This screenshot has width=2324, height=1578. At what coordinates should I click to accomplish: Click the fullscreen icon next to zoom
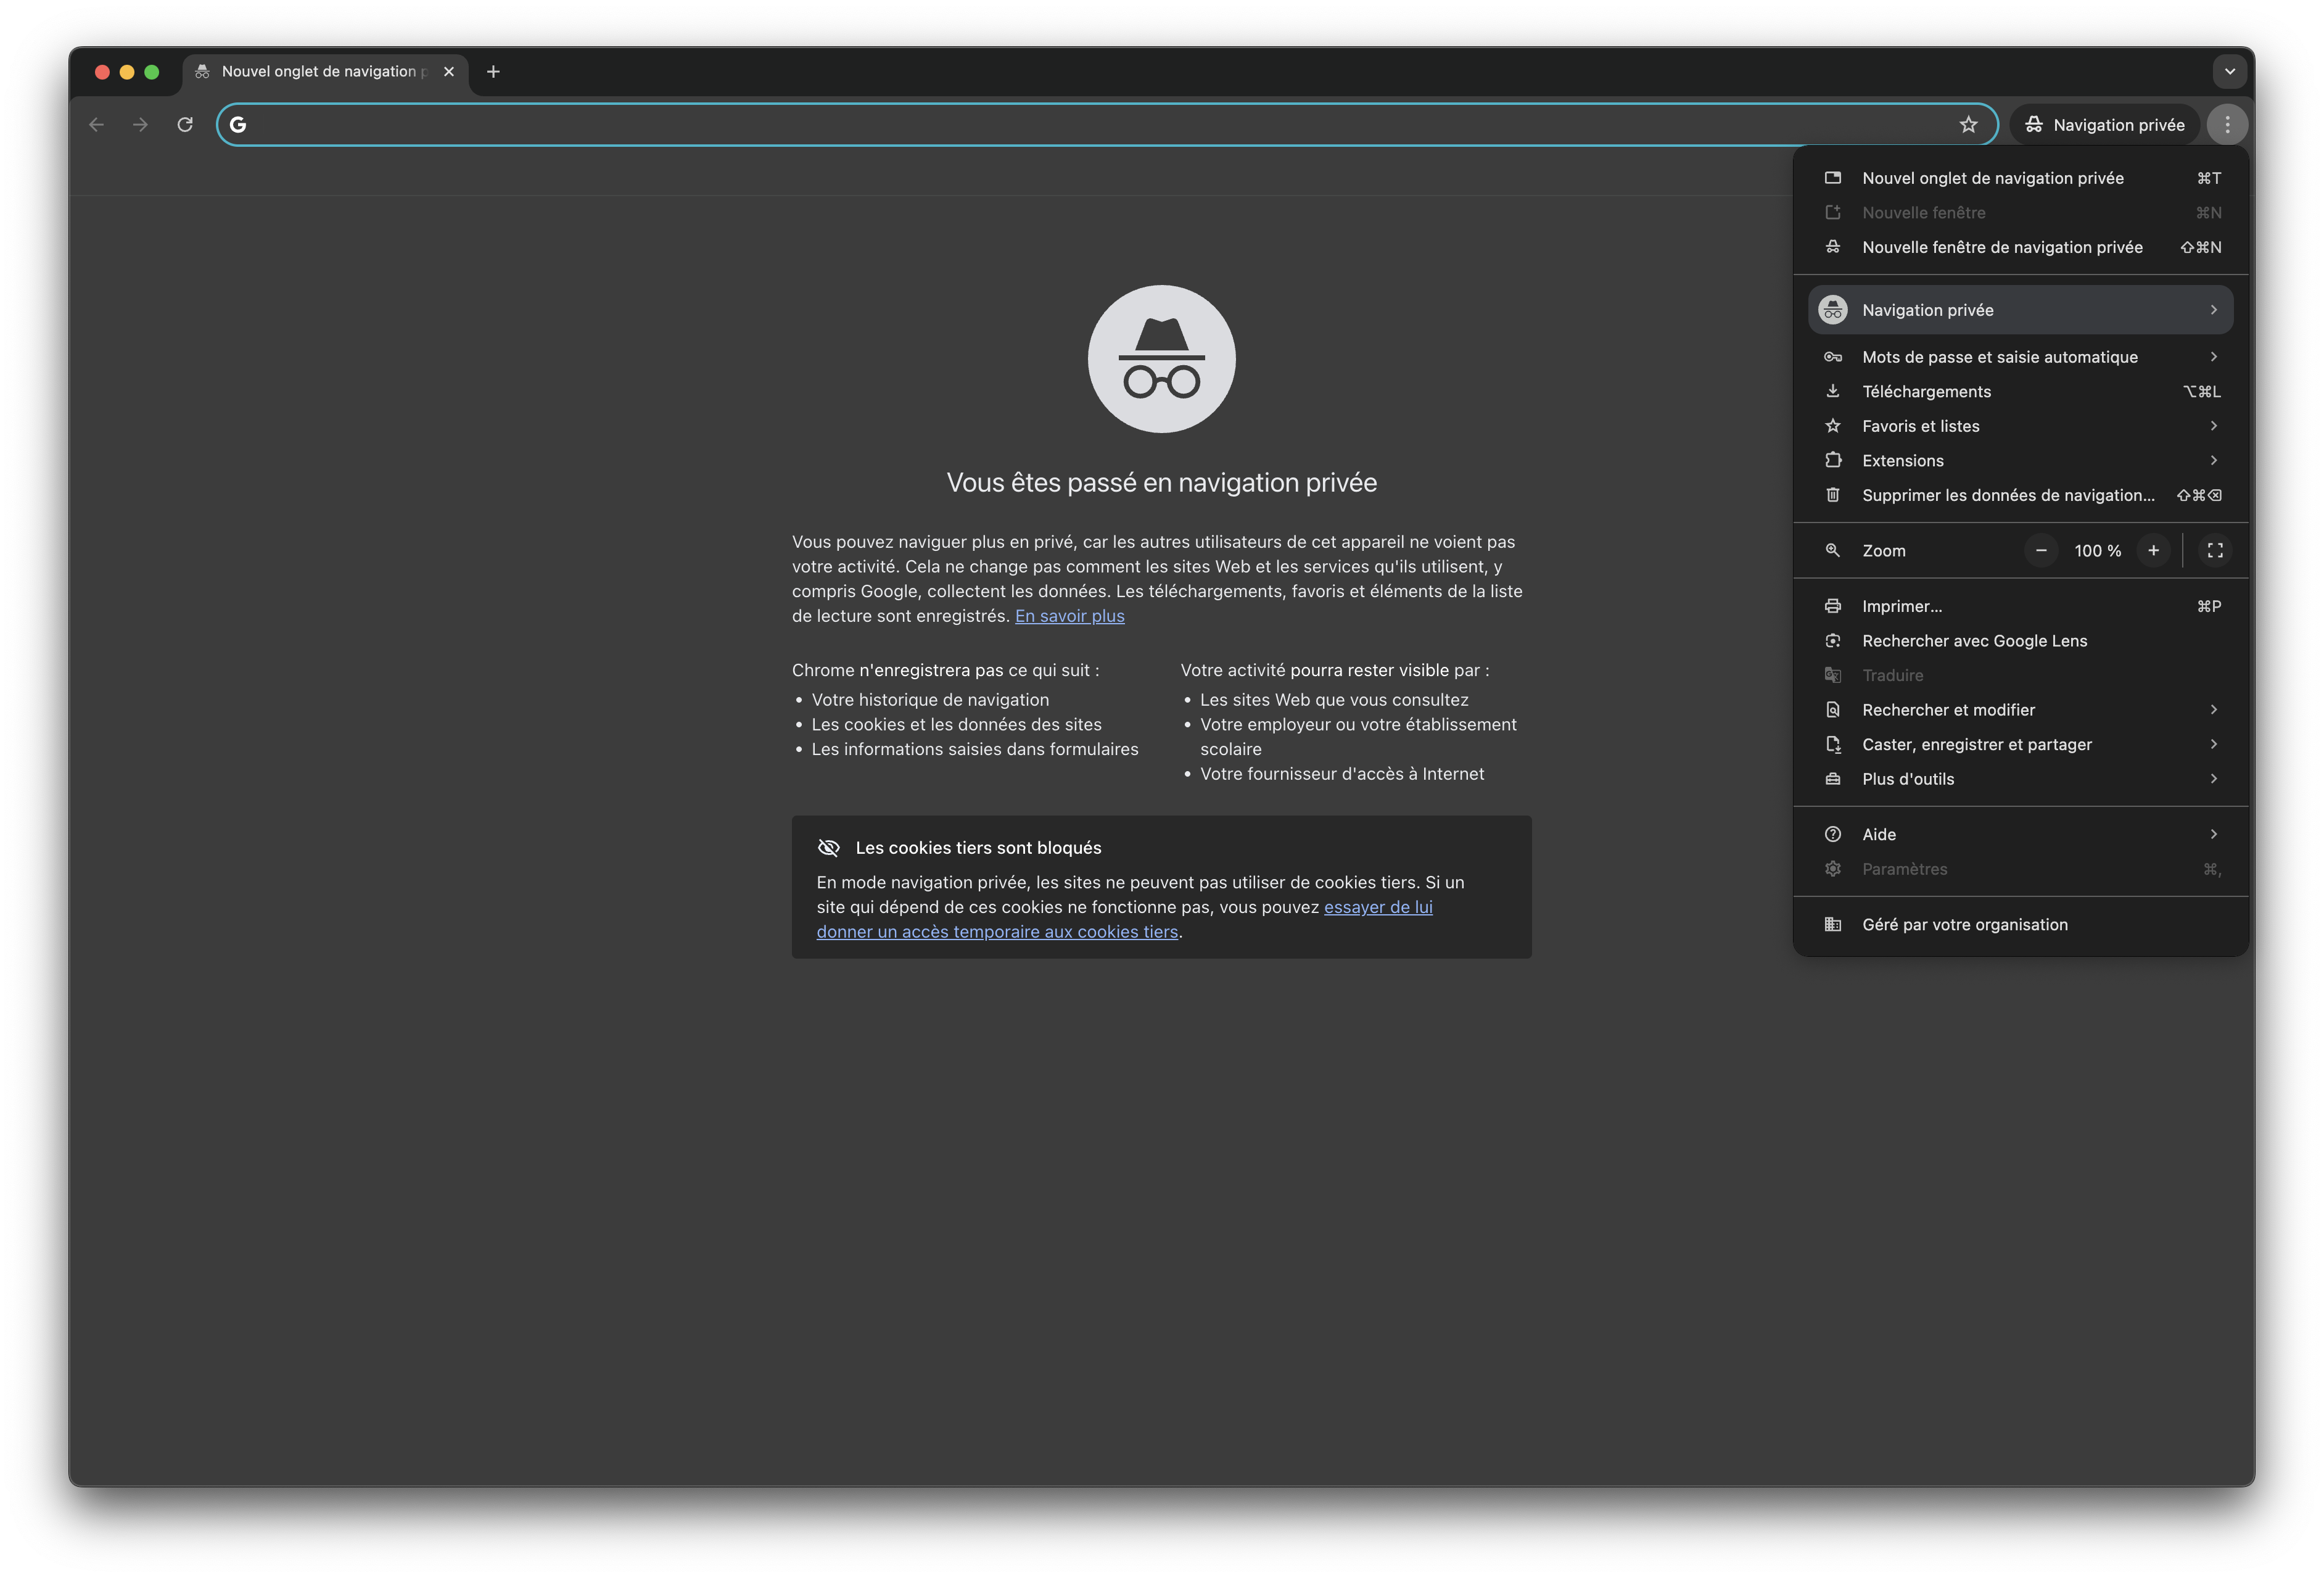(x=2215, y=551)
